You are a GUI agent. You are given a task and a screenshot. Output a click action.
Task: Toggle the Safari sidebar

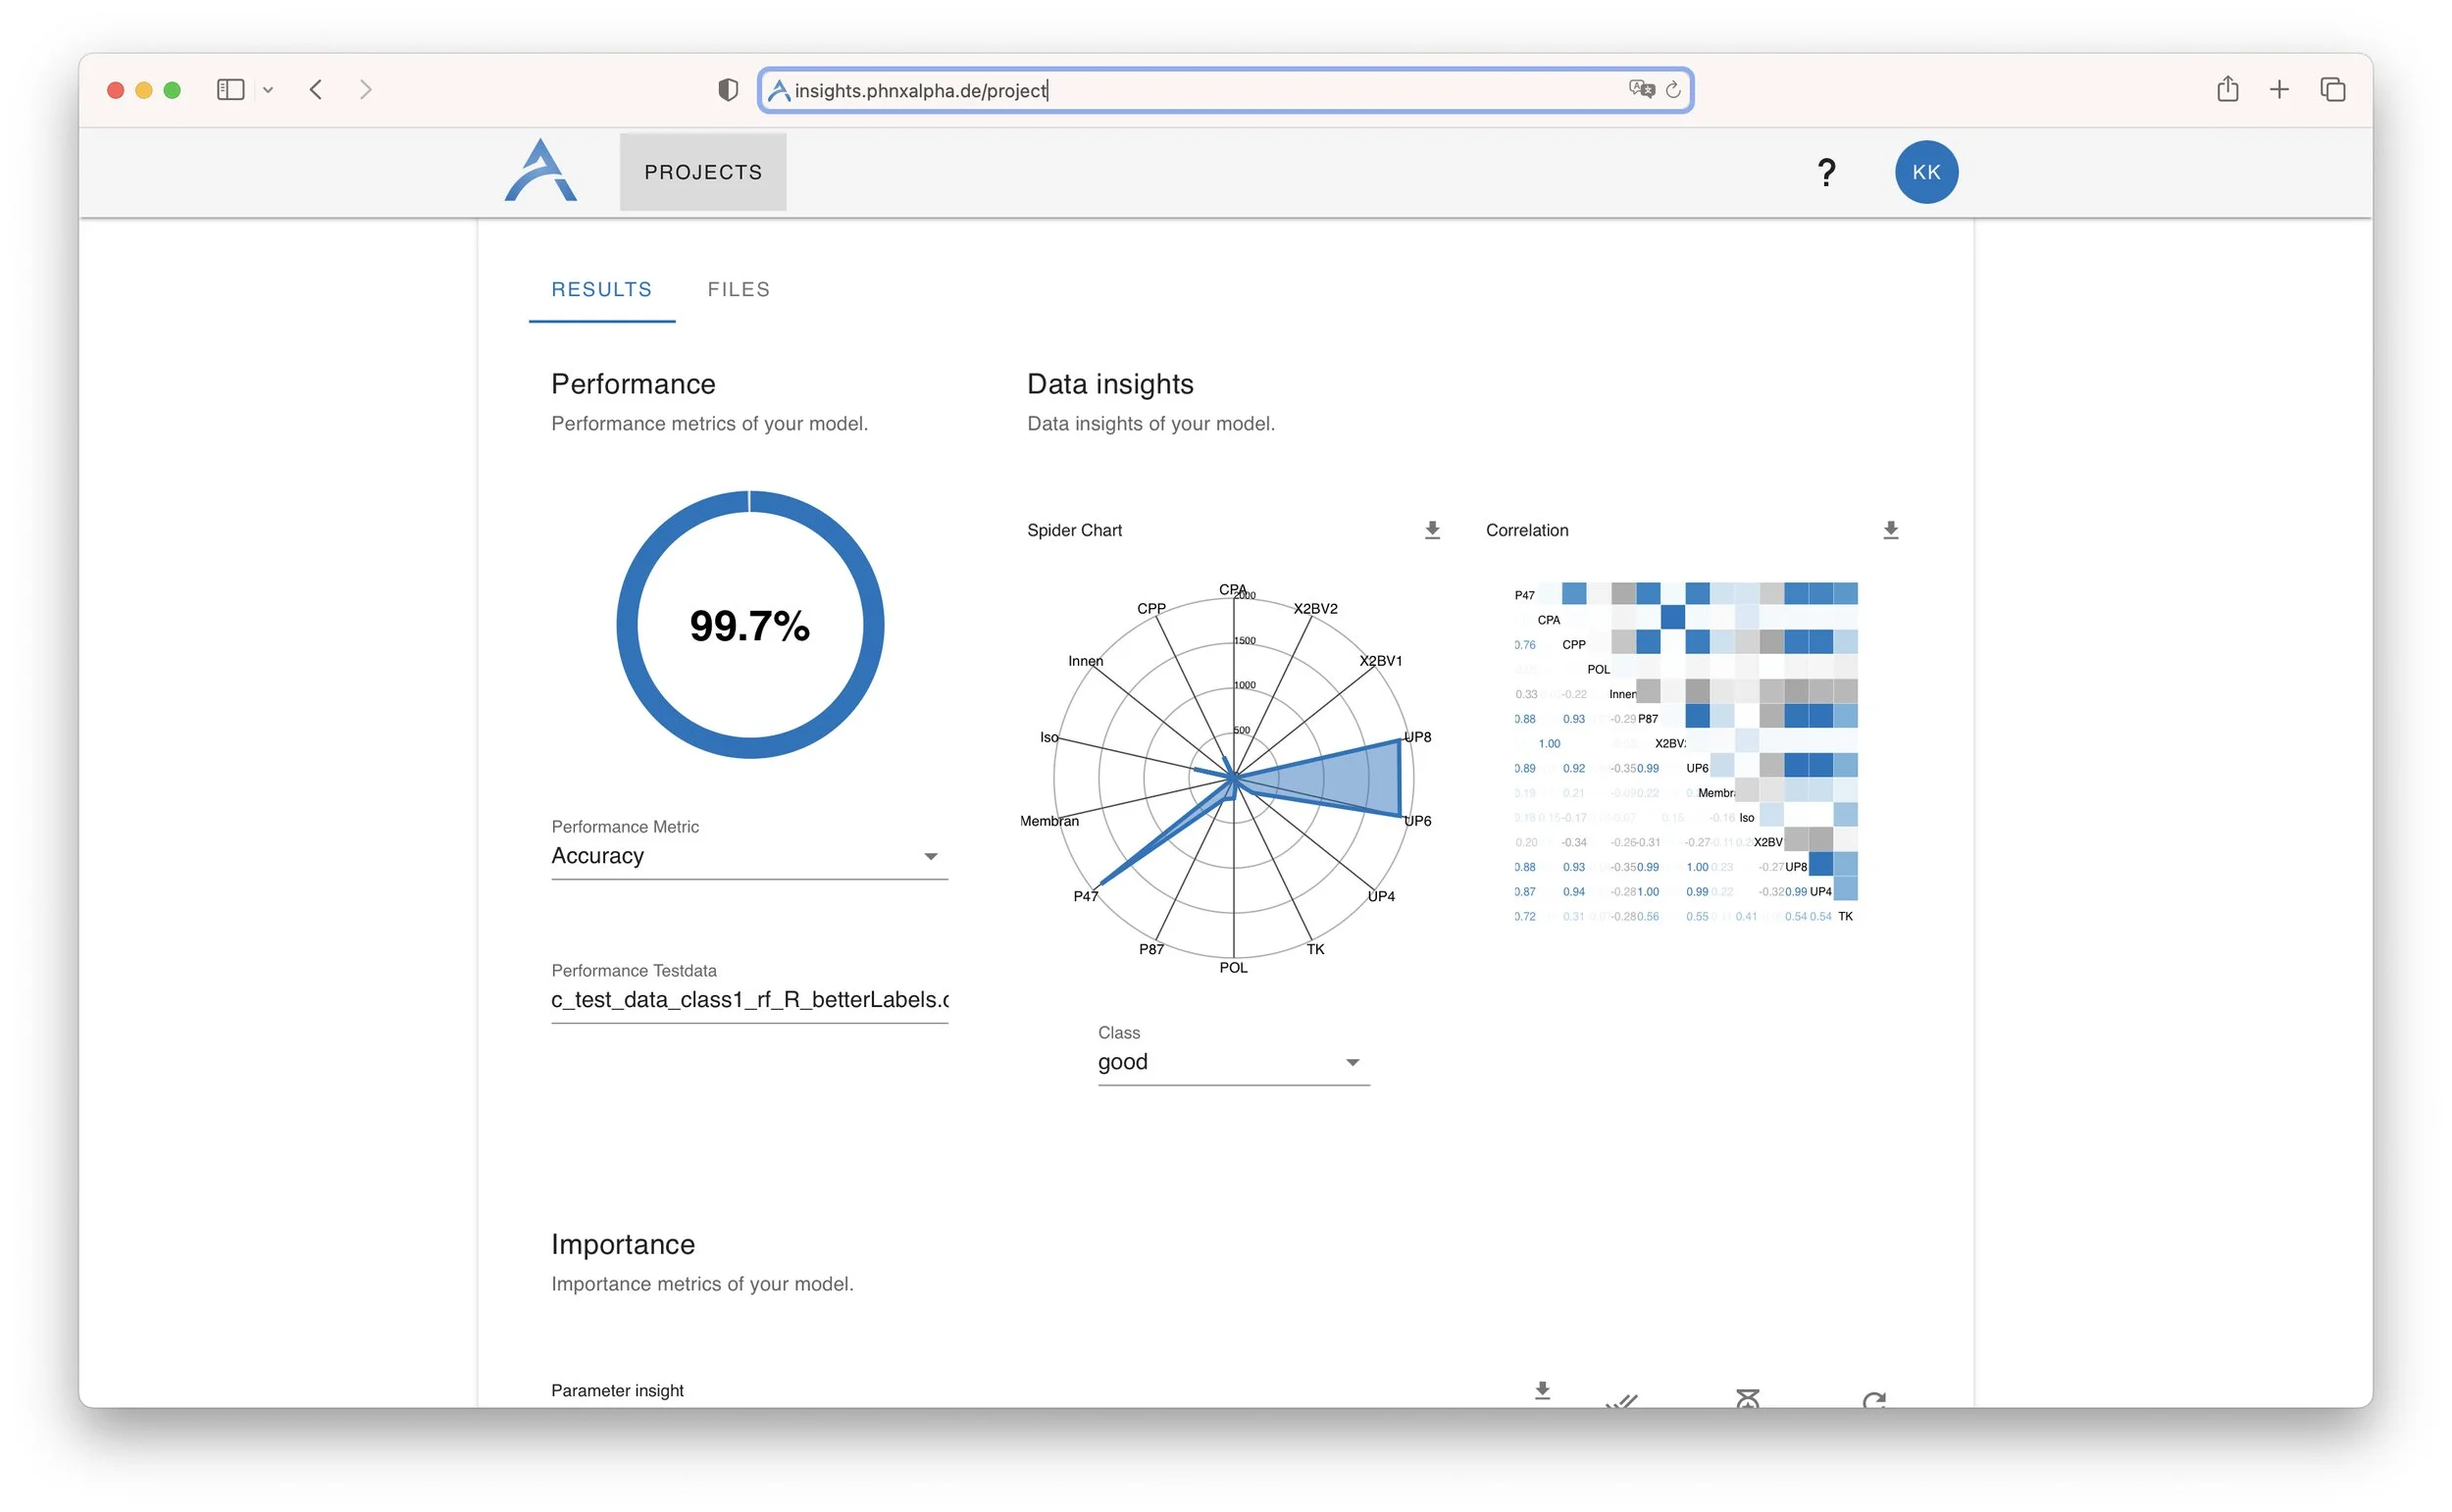coord(230,90)
